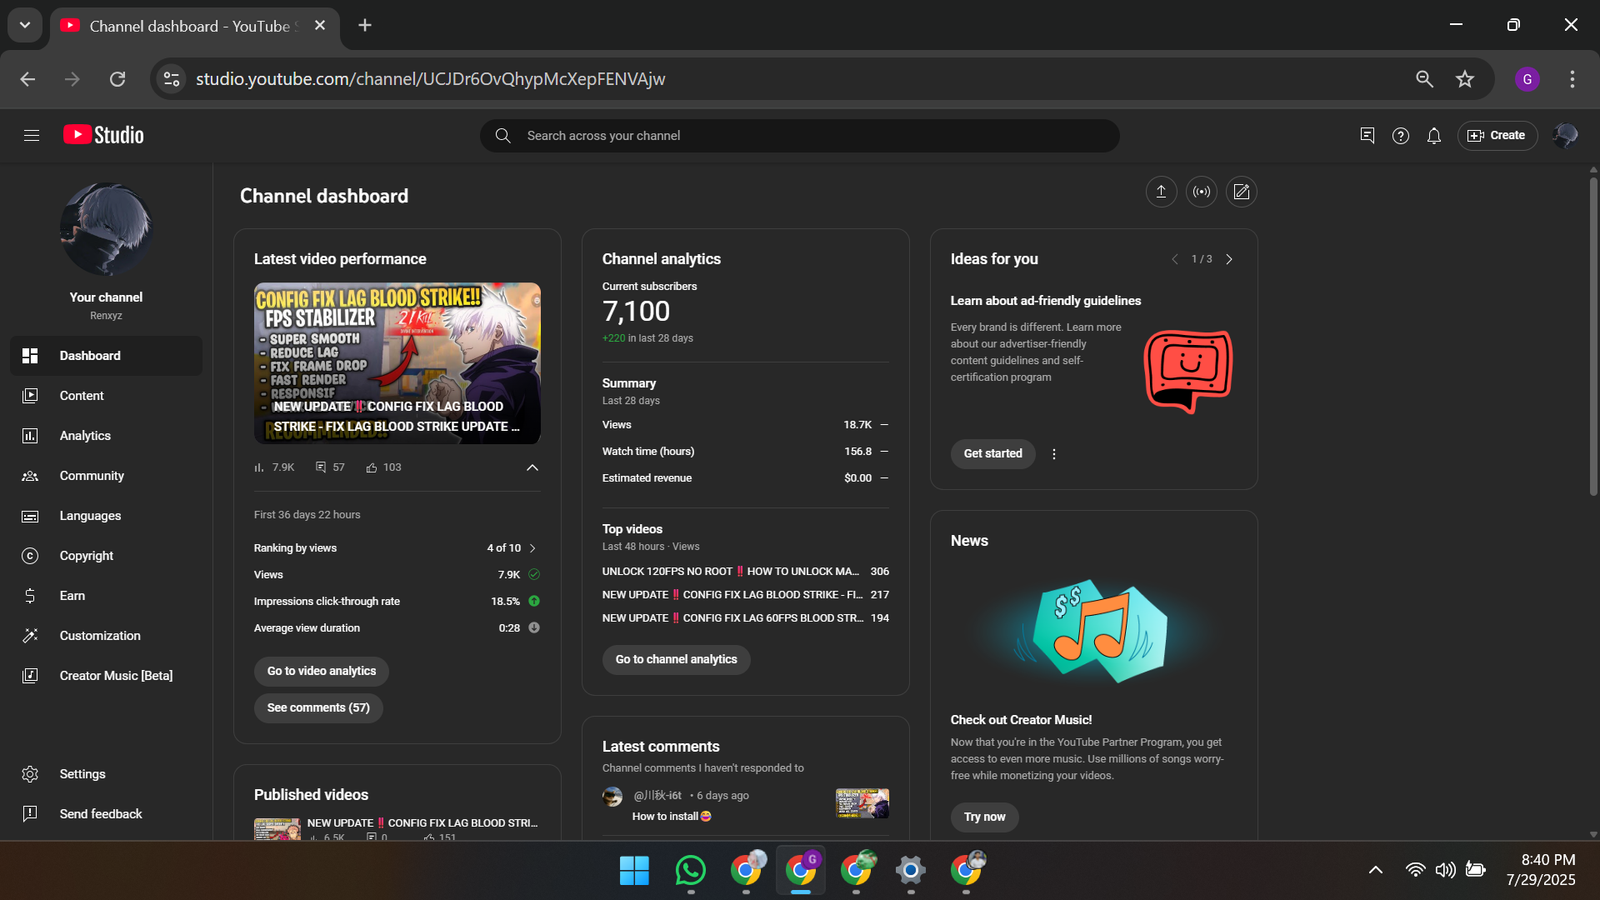The width and height of the screenshot is (1600, 900).
Task: Open Earn in the sidebar
Action: click(x=106, y=596)
